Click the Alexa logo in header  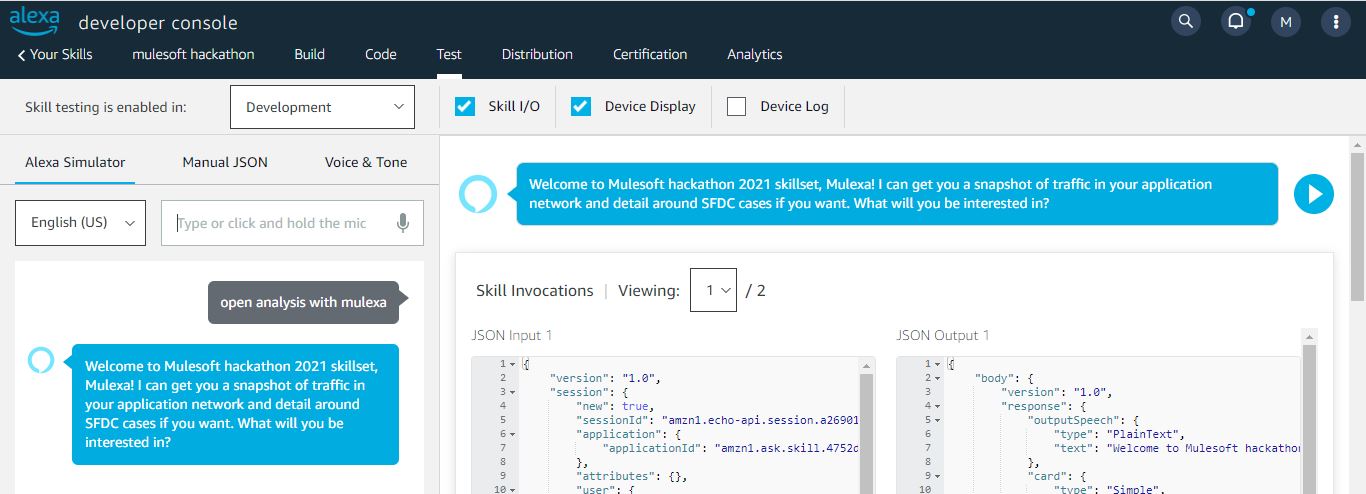(35, 19)
